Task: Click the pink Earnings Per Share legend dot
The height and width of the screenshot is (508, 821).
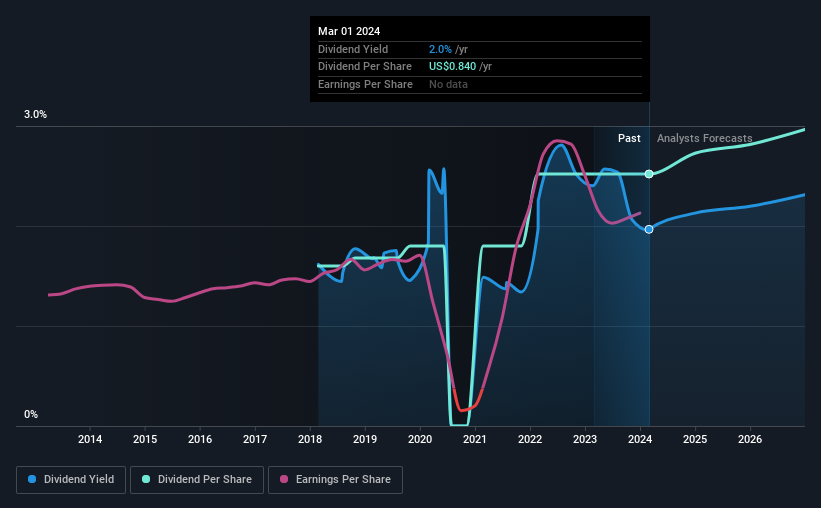Action: pyautogui.click(x=284, y=479)
